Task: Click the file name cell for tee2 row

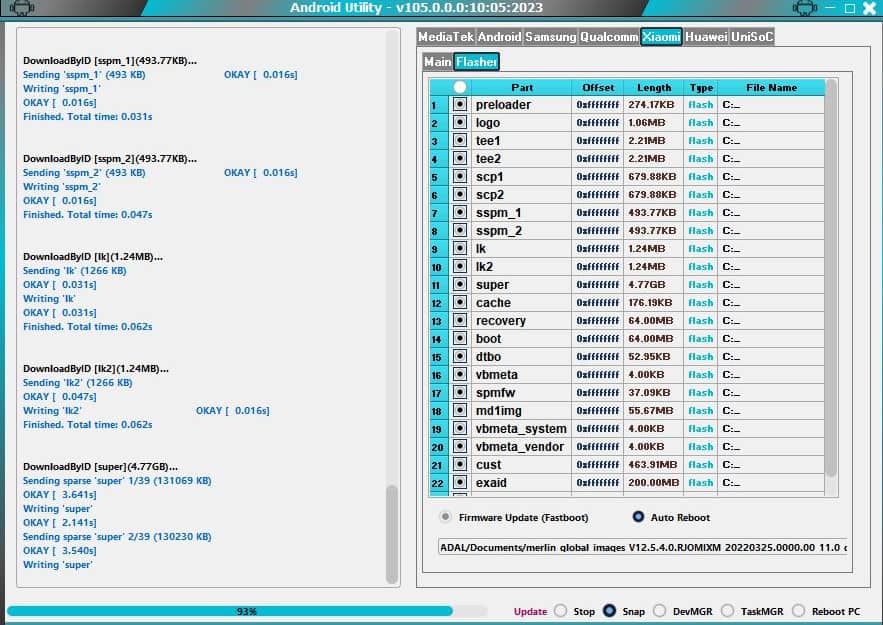Action: [x=771, y=159]
